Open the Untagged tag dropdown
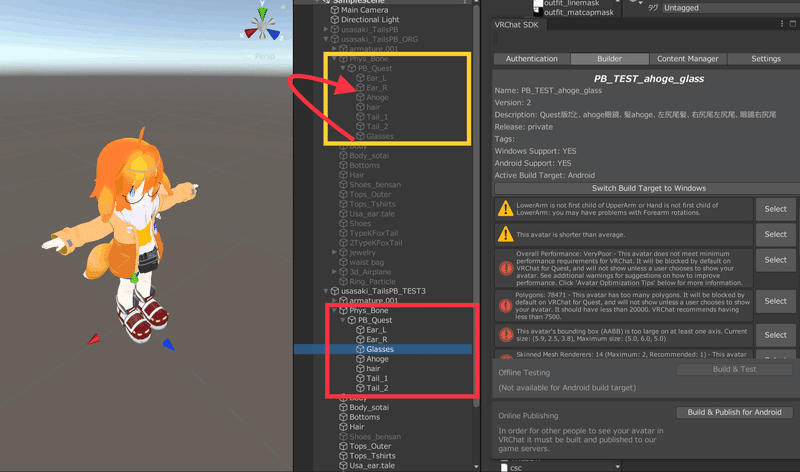The image size is (800, 472). coord(731,8)
